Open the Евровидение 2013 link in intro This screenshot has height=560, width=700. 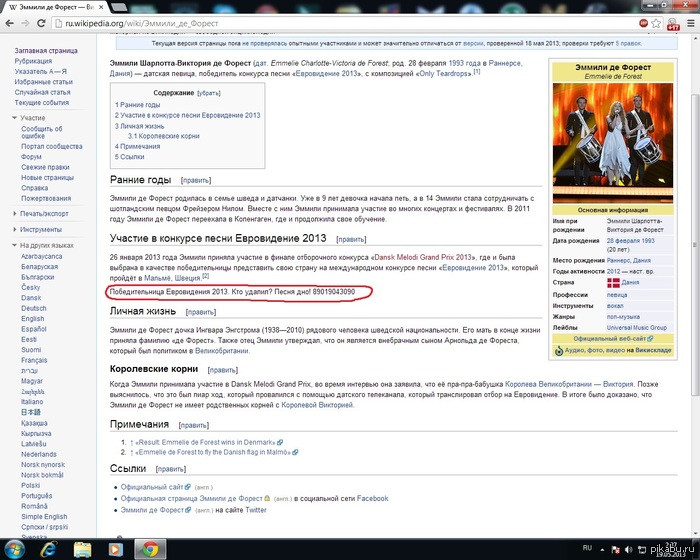[x=327, y=74]
